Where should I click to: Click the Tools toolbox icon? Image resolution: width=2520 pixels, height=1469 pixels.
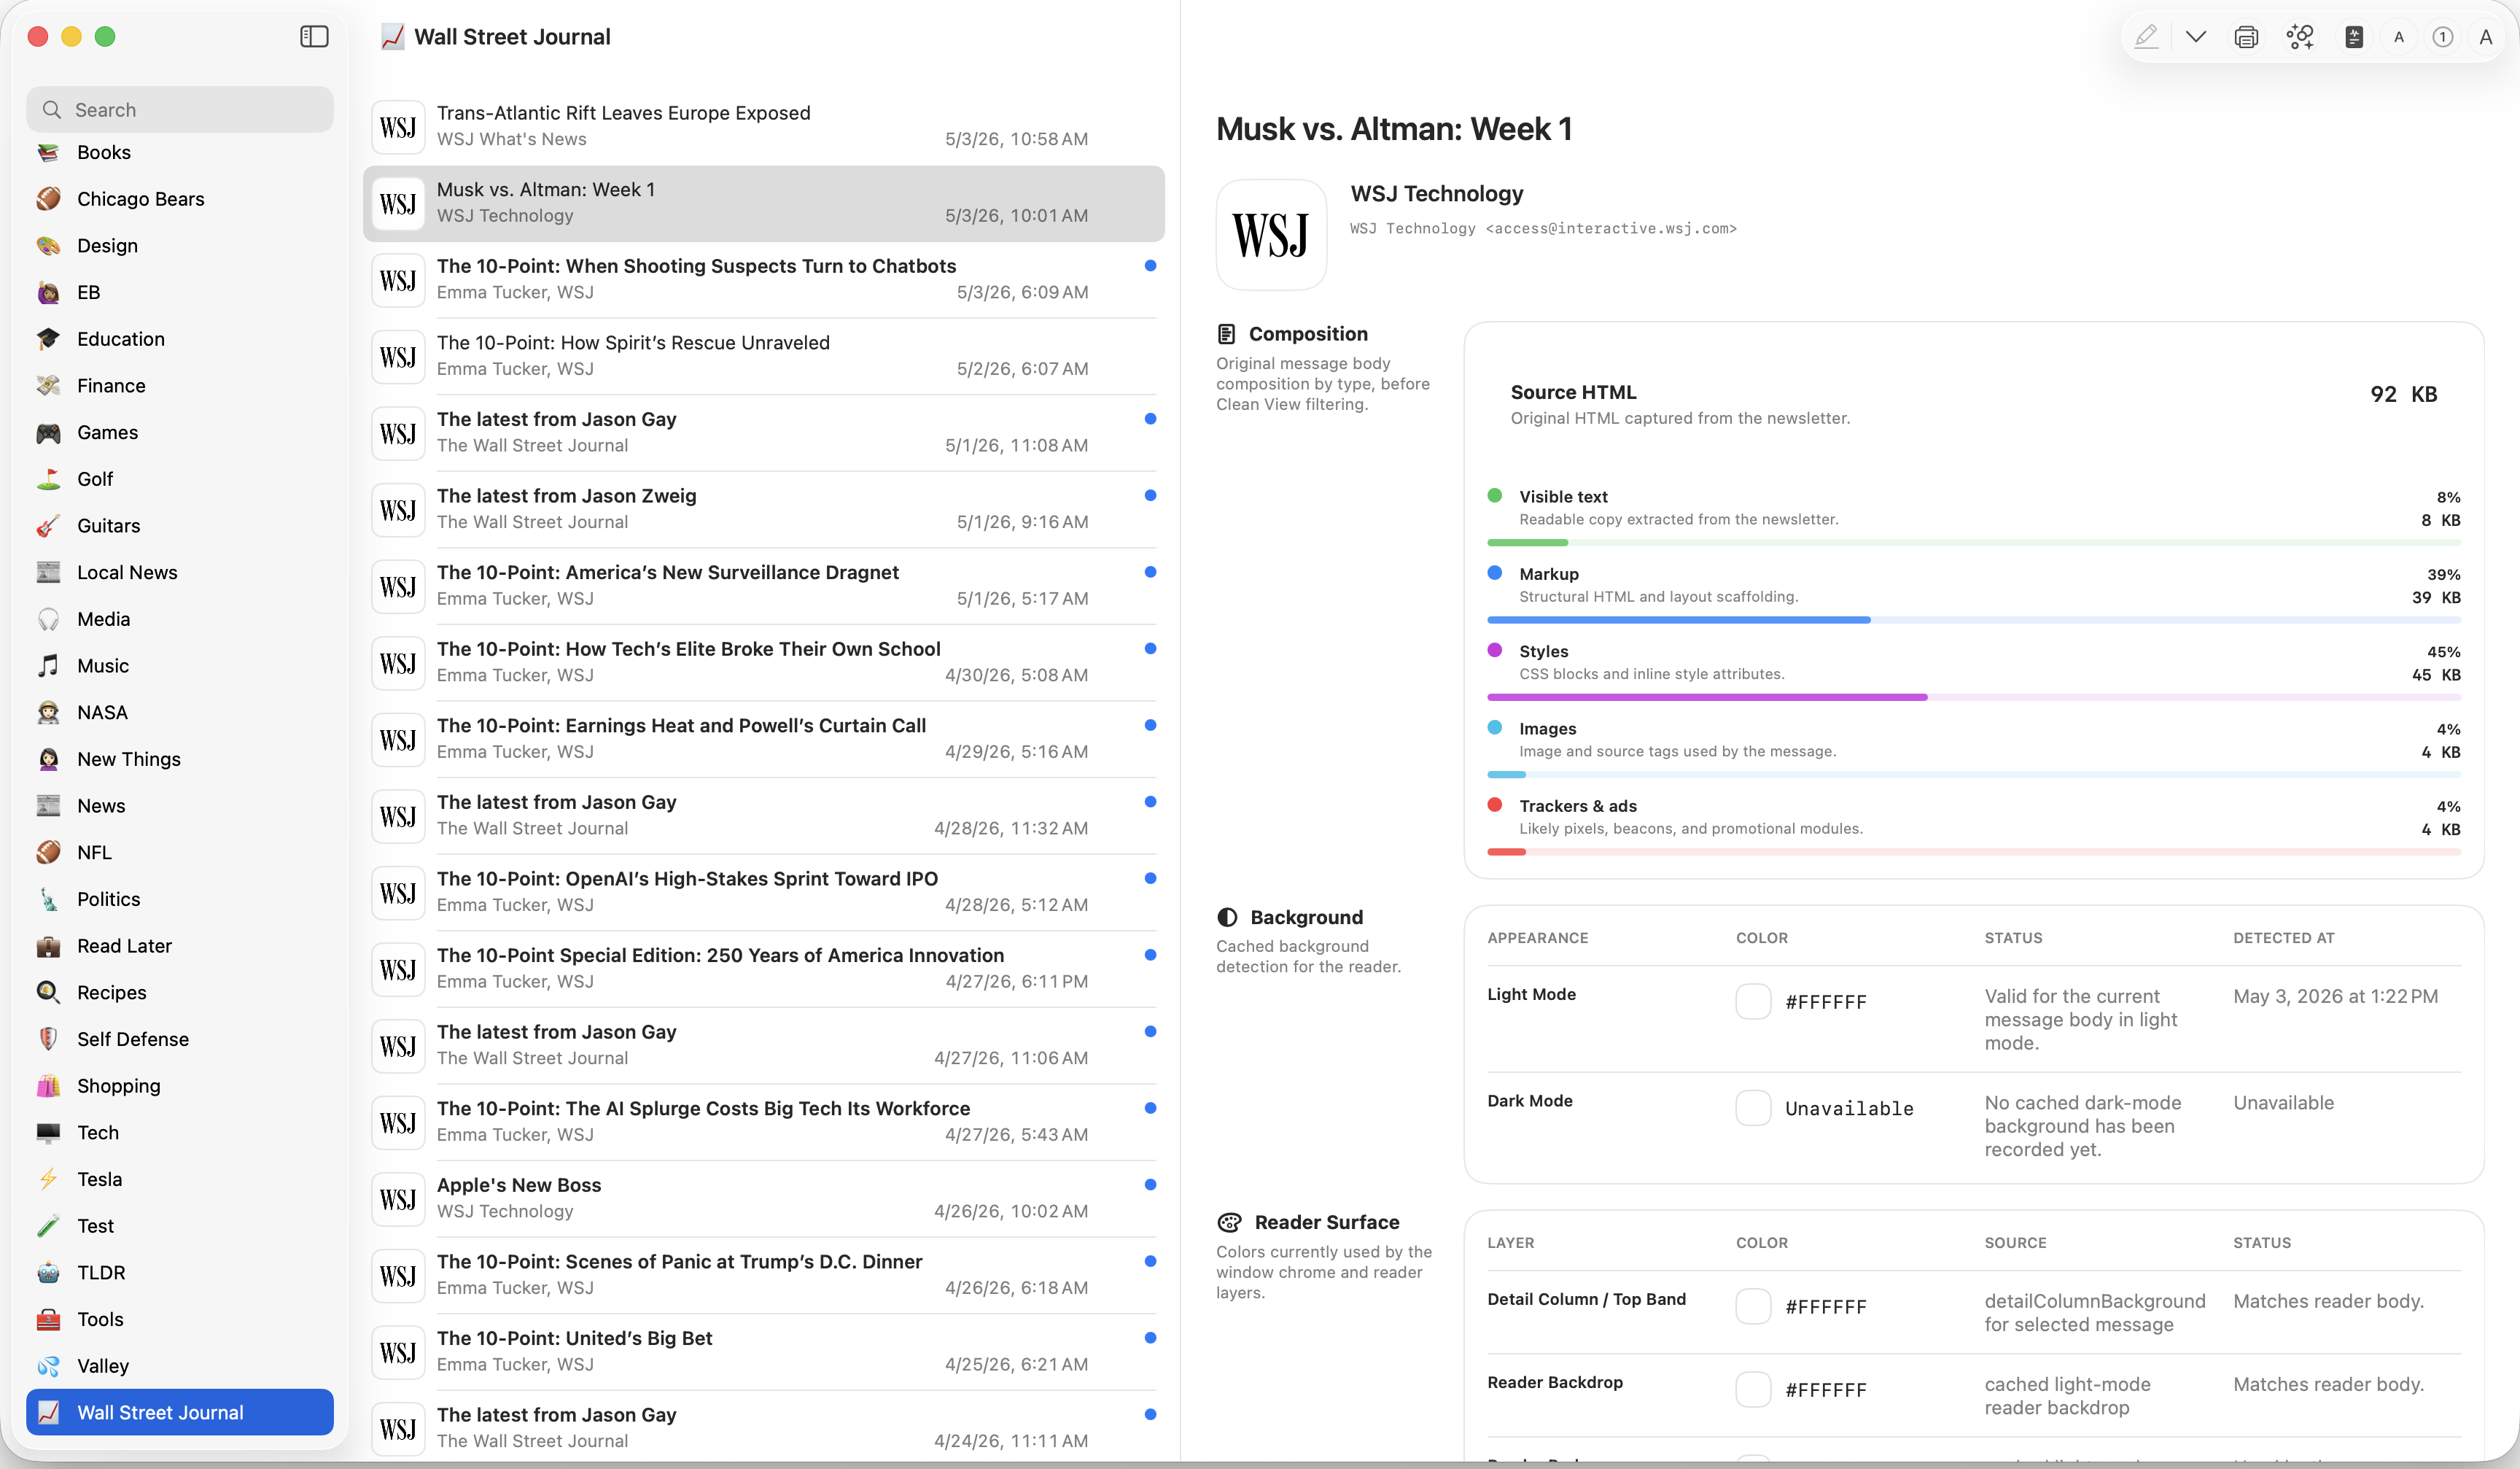coord(48,1319)
